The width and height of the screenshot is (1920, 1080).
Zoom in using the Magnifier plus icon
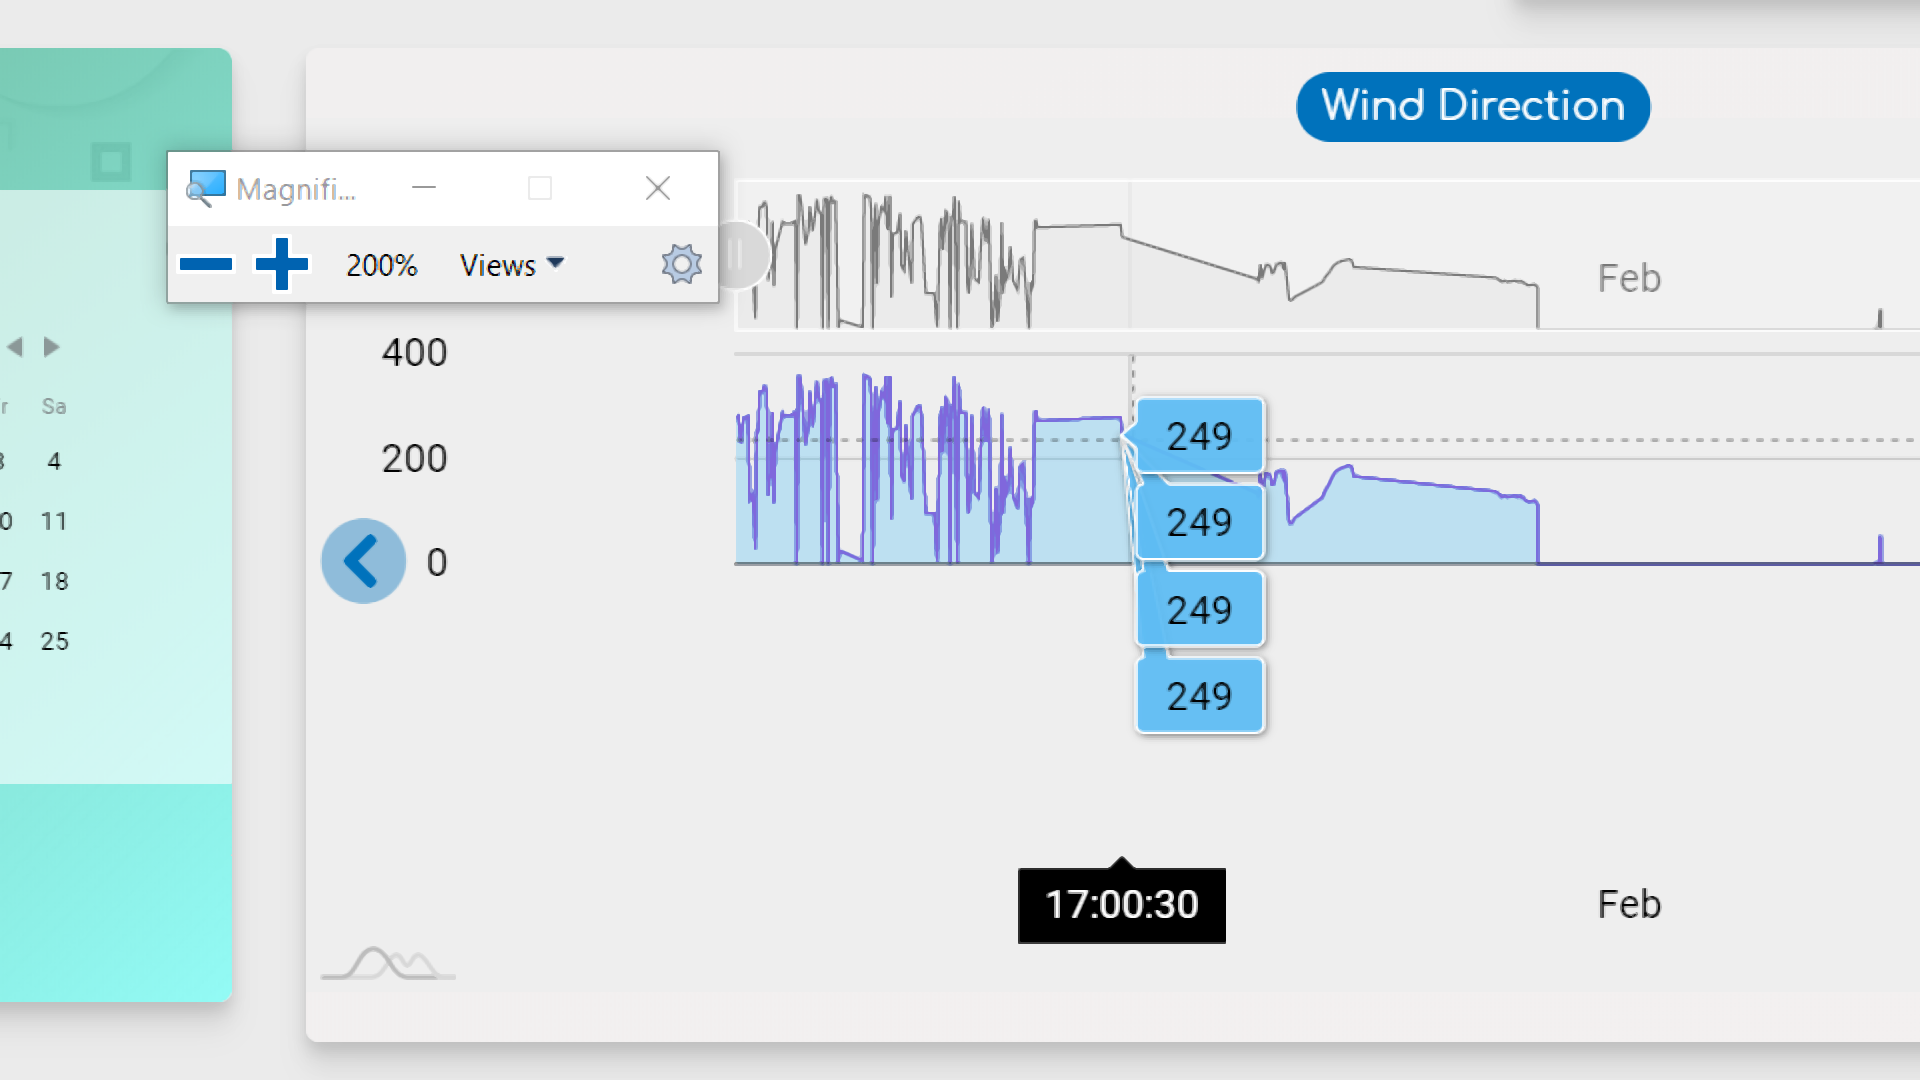click(x=280, y=264)
